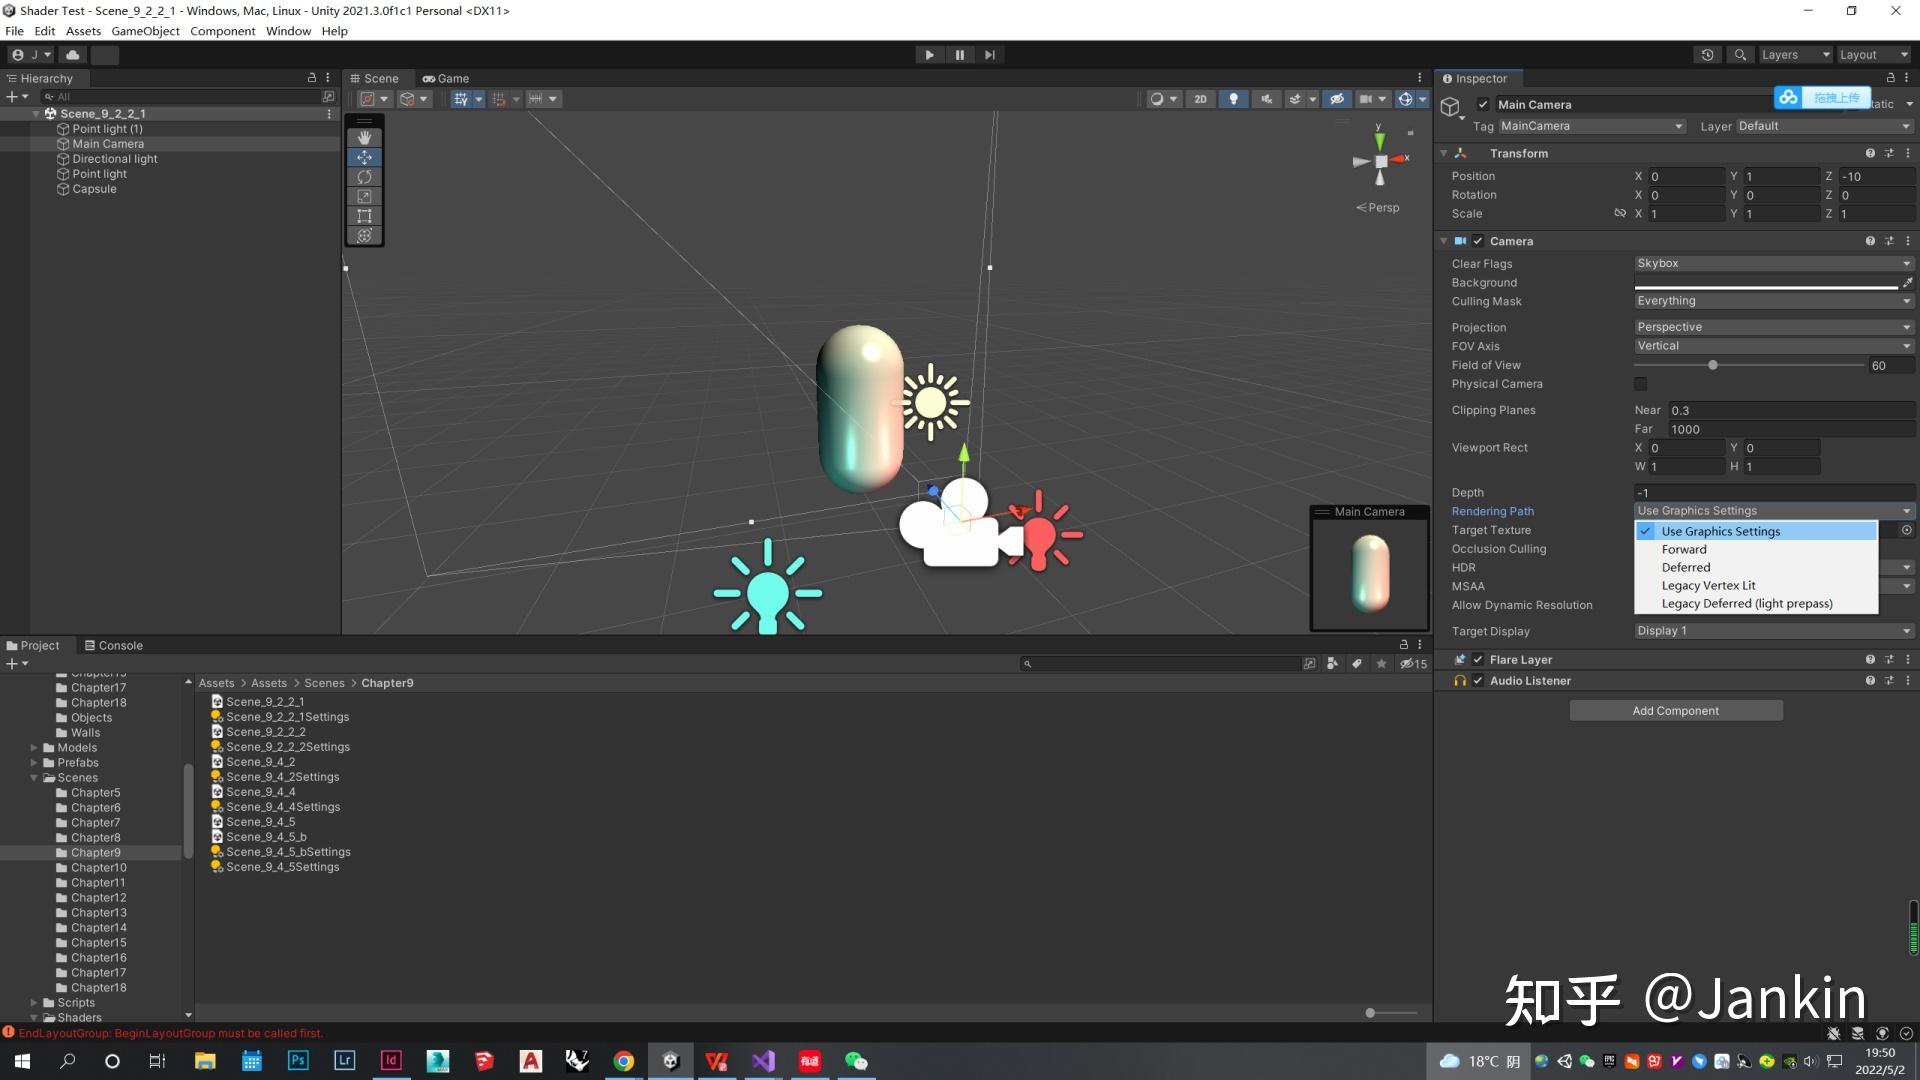Select the Scale tool
1920x1080 pixels.
(x=364, y=196)
